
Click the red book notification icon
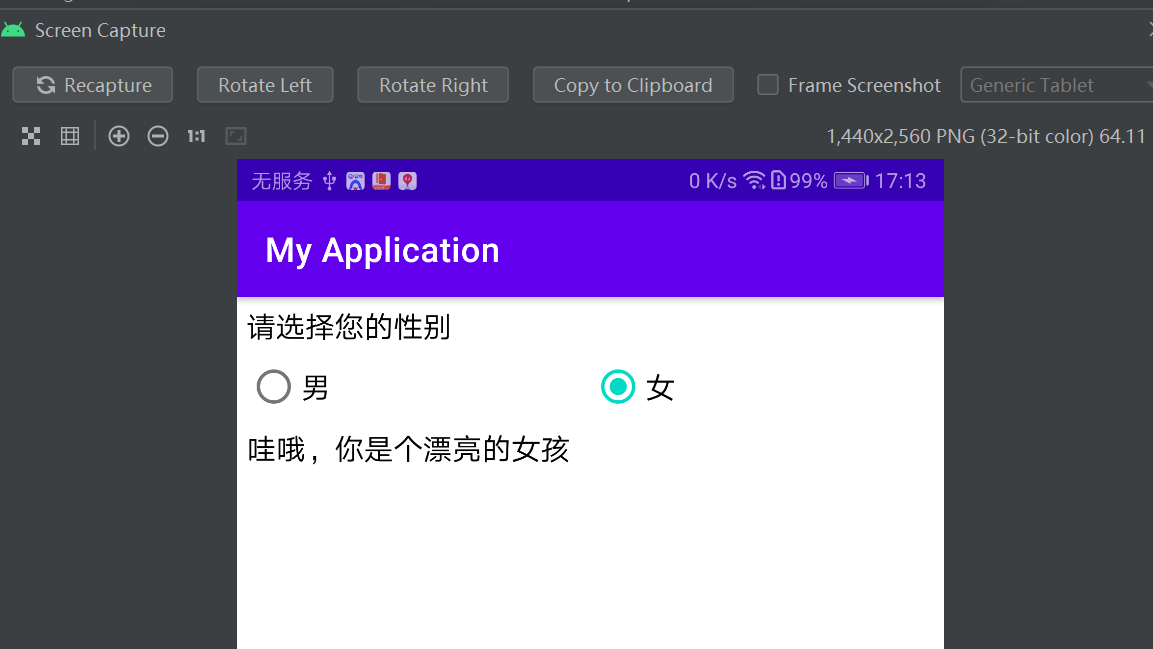[x=381, y=181]
